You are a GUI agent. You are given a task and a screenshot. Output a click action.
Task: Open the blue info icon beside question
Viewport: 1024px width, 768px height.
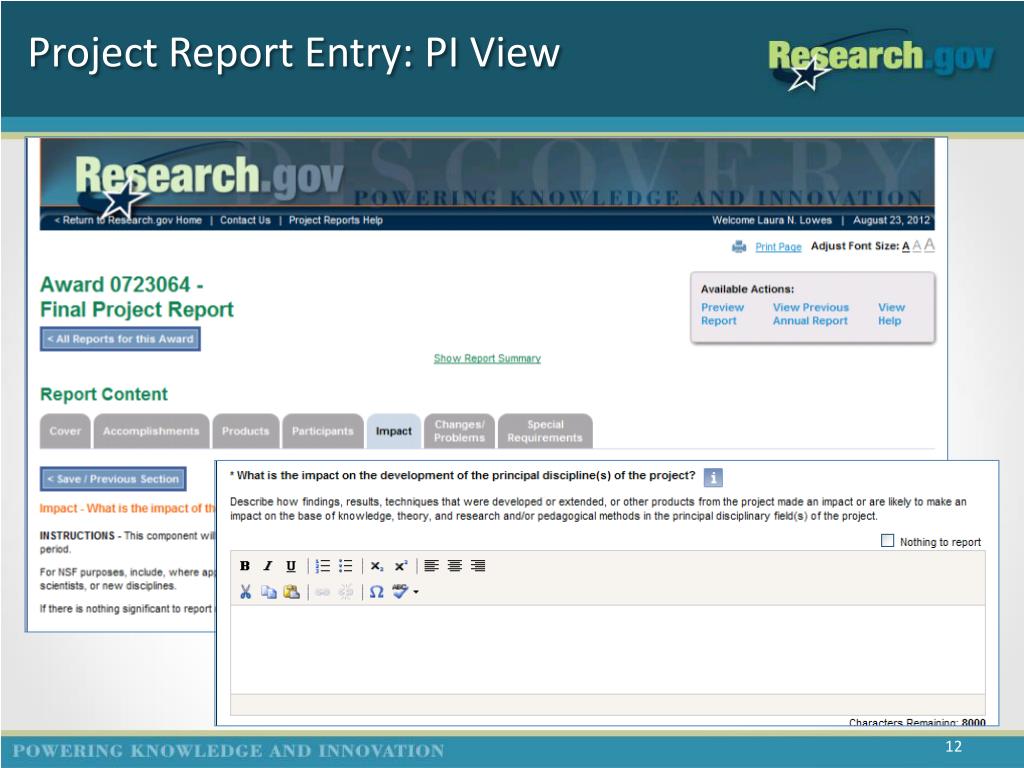click(713, 478)
